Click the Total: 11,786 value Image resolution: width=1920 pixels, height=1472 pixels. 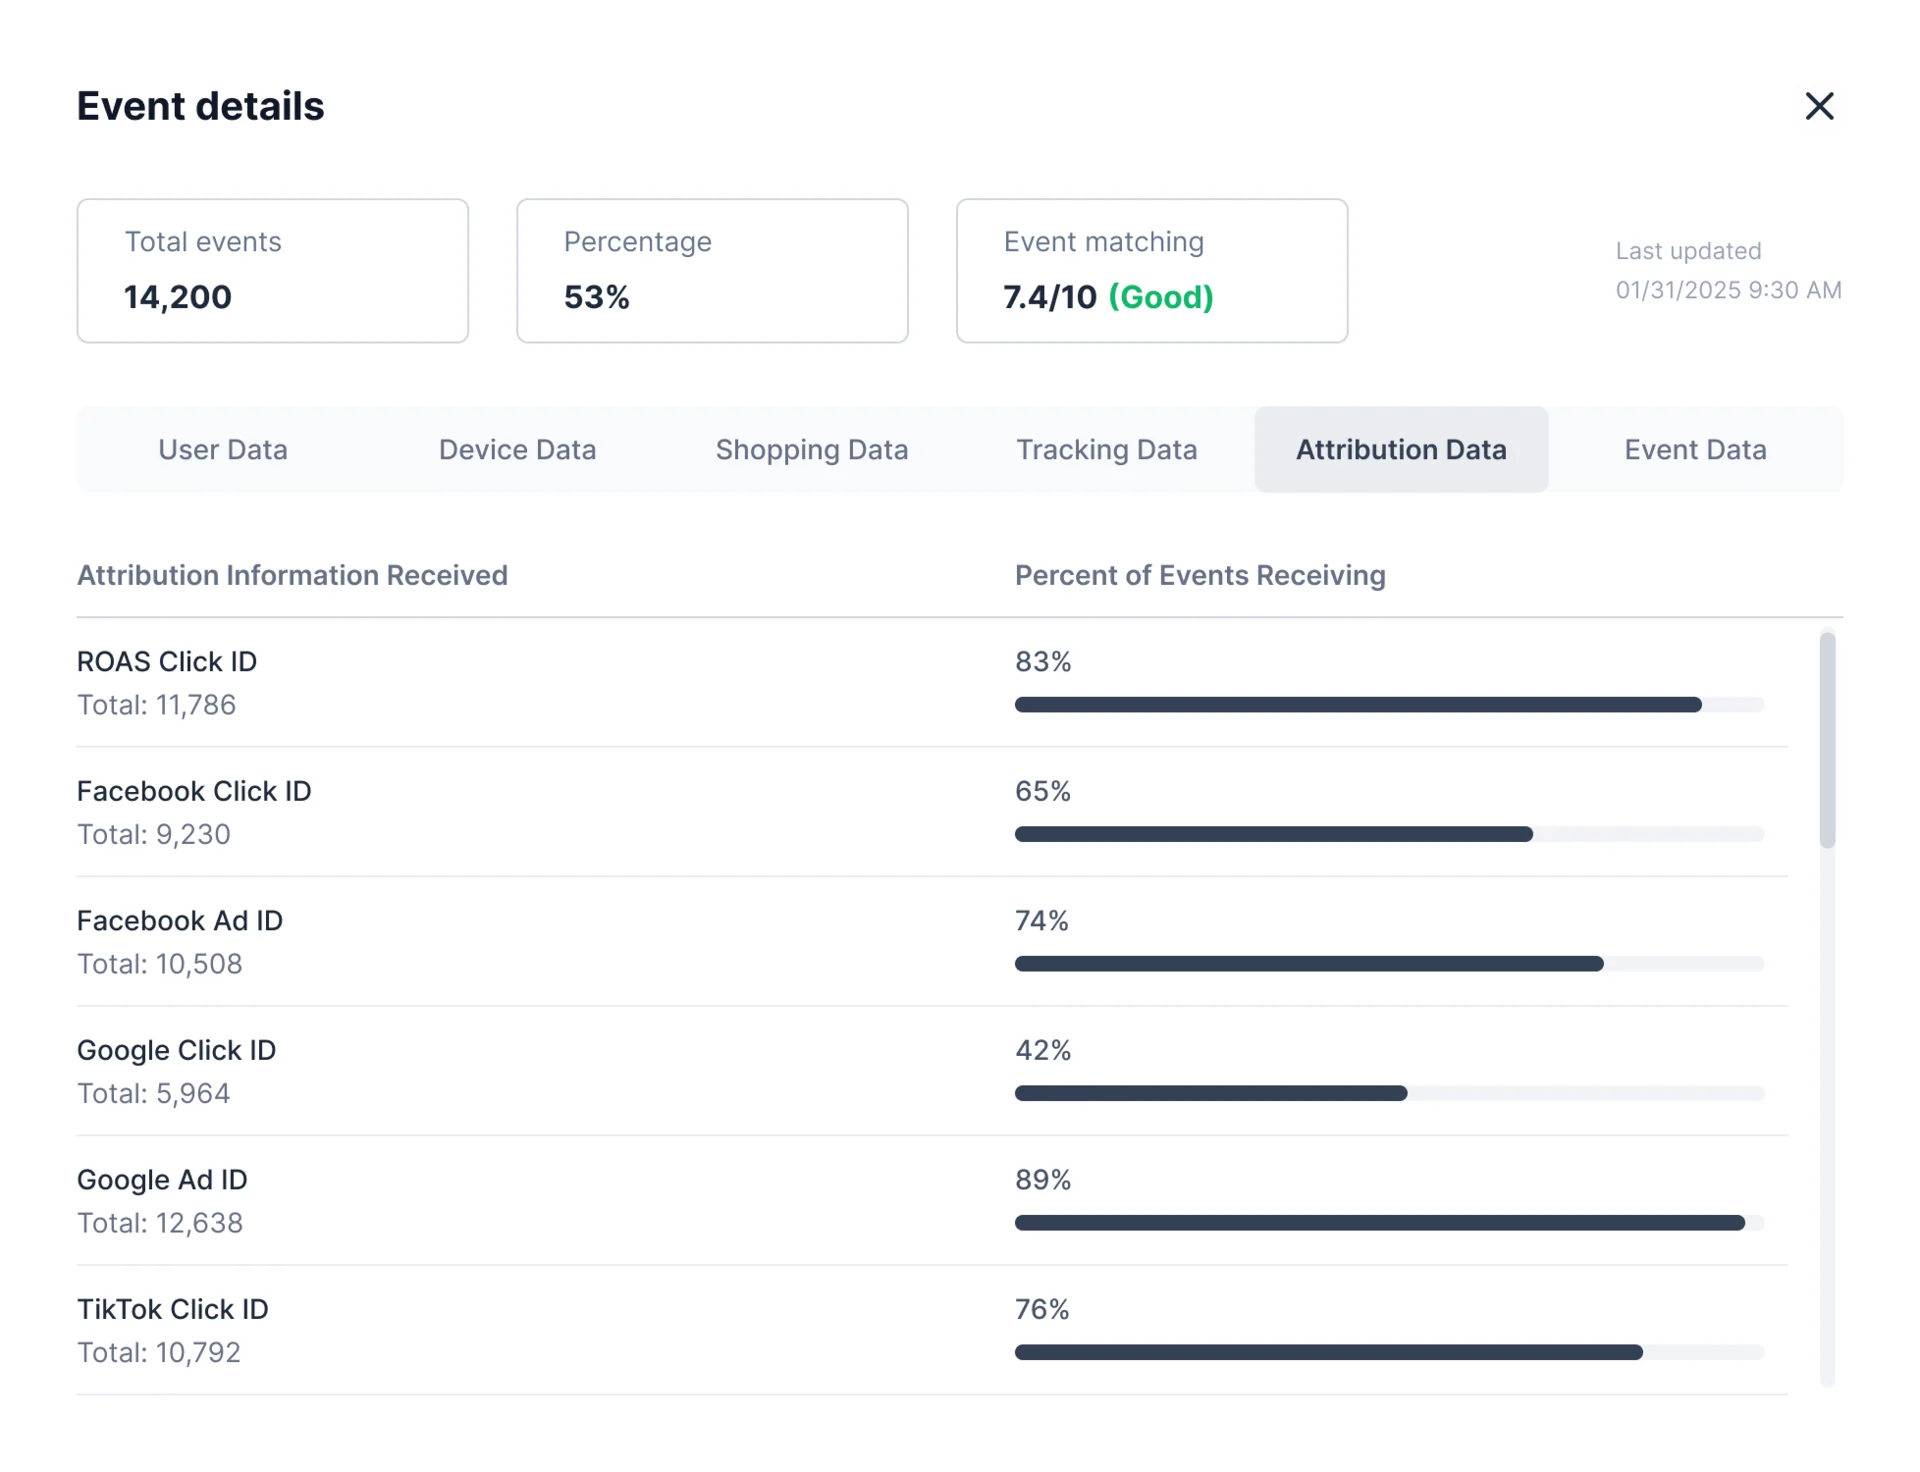(x=157, y=705)
